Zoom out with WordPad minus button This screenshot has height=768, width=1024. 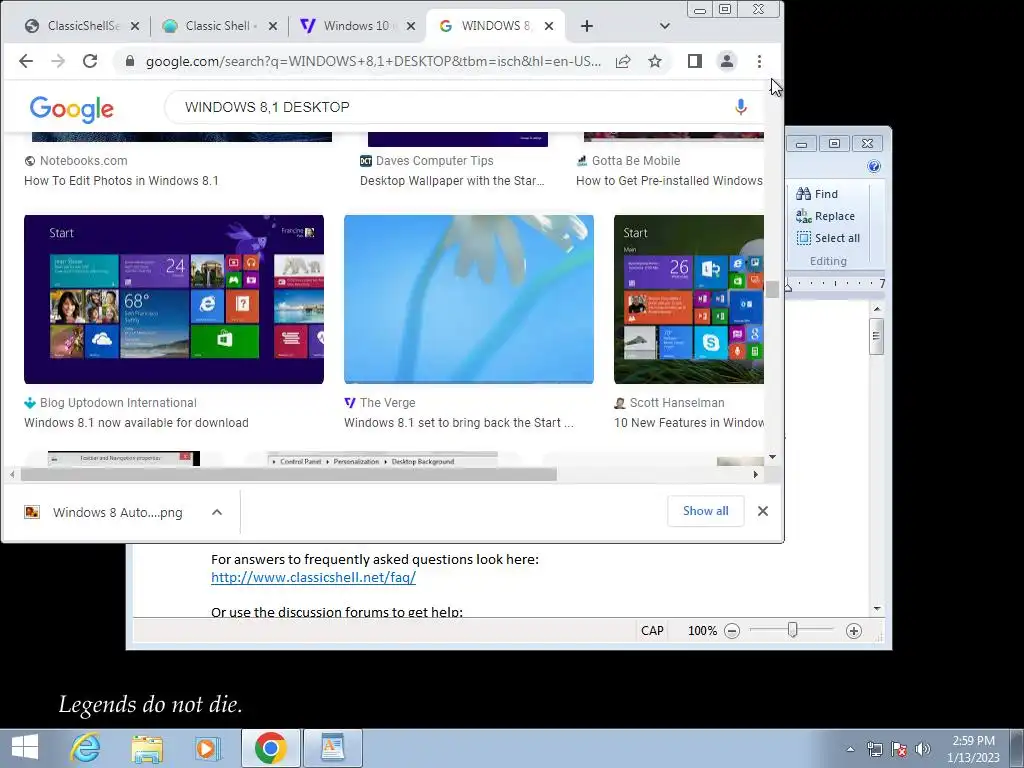pyautogui.click(x=732, y=631)
